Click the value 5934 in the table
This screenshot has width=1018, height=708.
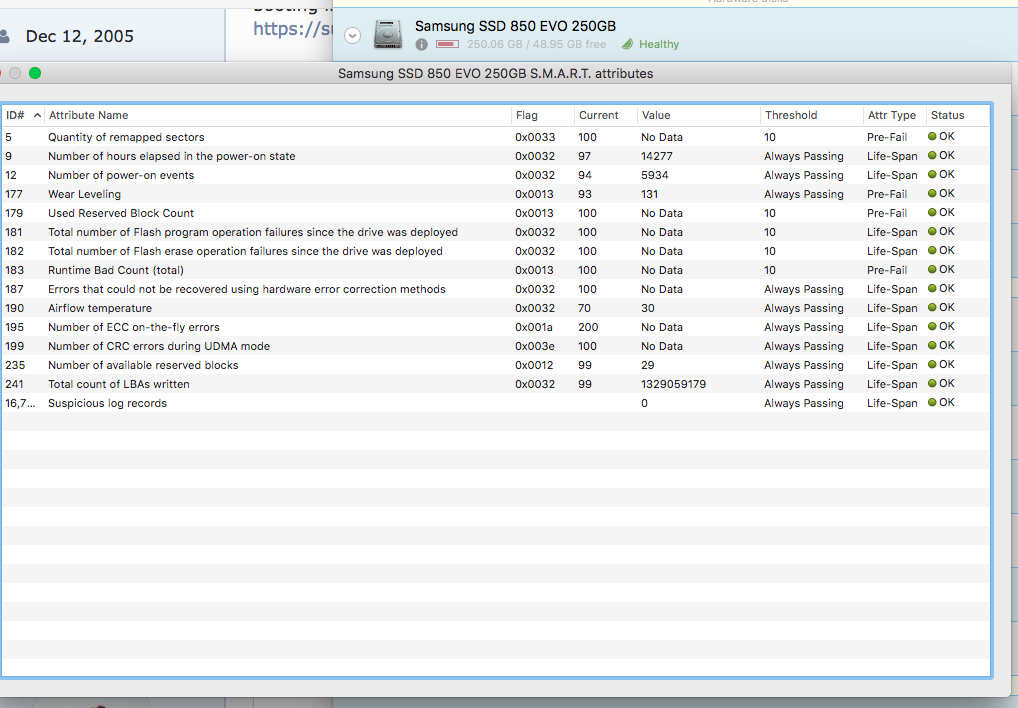(x=654, y=175)
